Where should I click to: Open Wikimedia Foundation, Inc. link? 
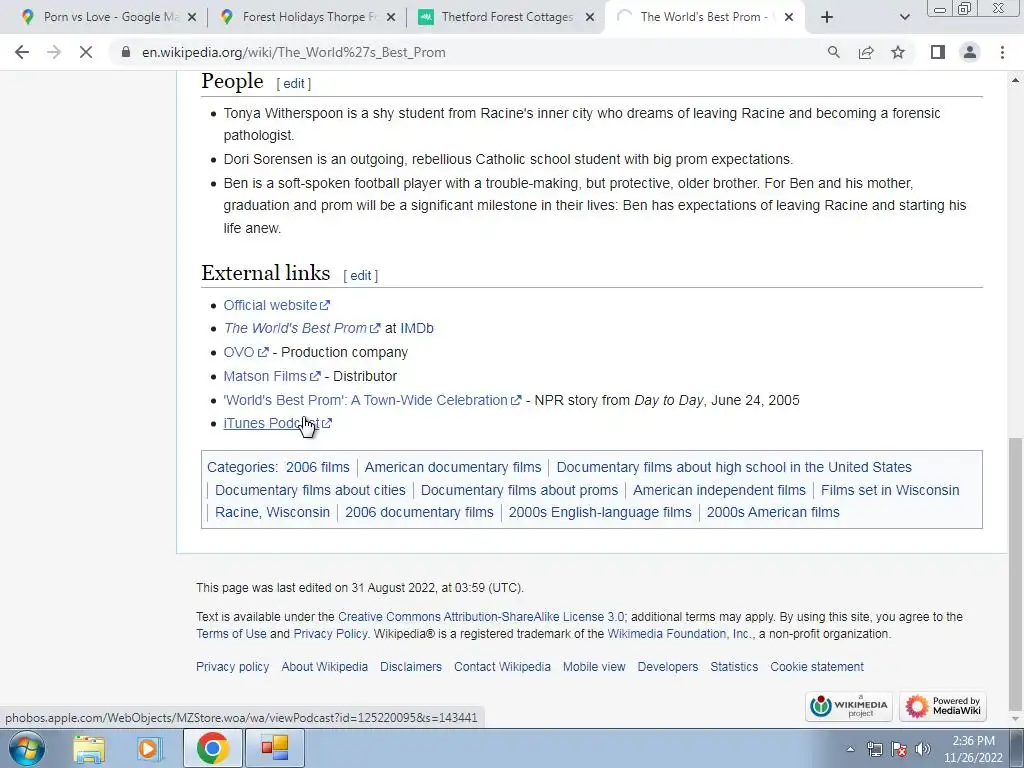(679, 633)
